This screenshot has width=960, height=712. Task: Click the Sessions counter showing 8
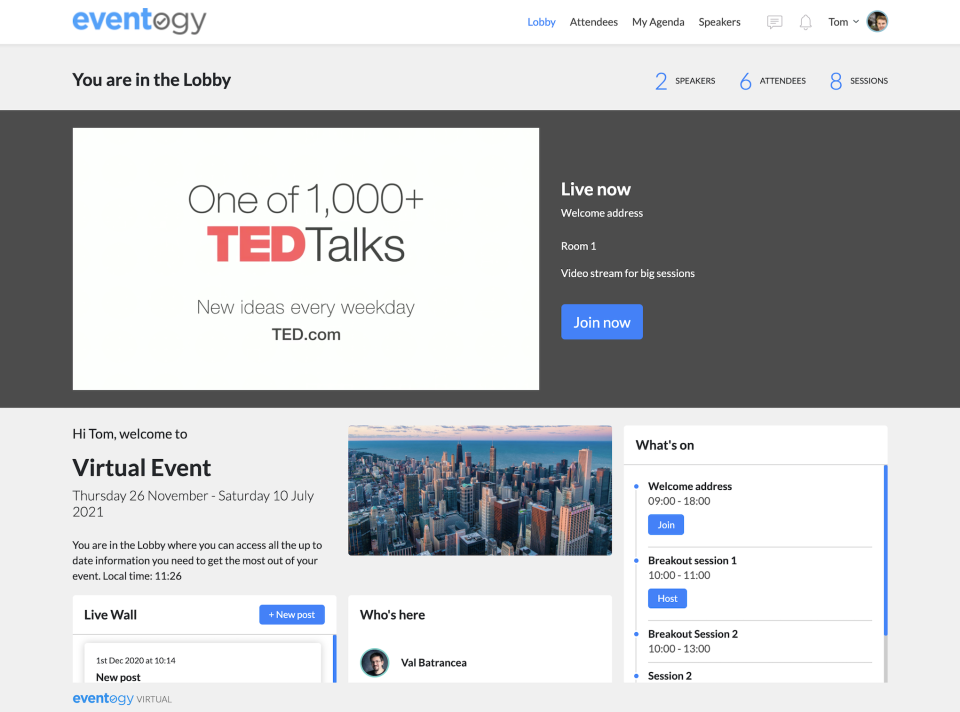[857, 80]
